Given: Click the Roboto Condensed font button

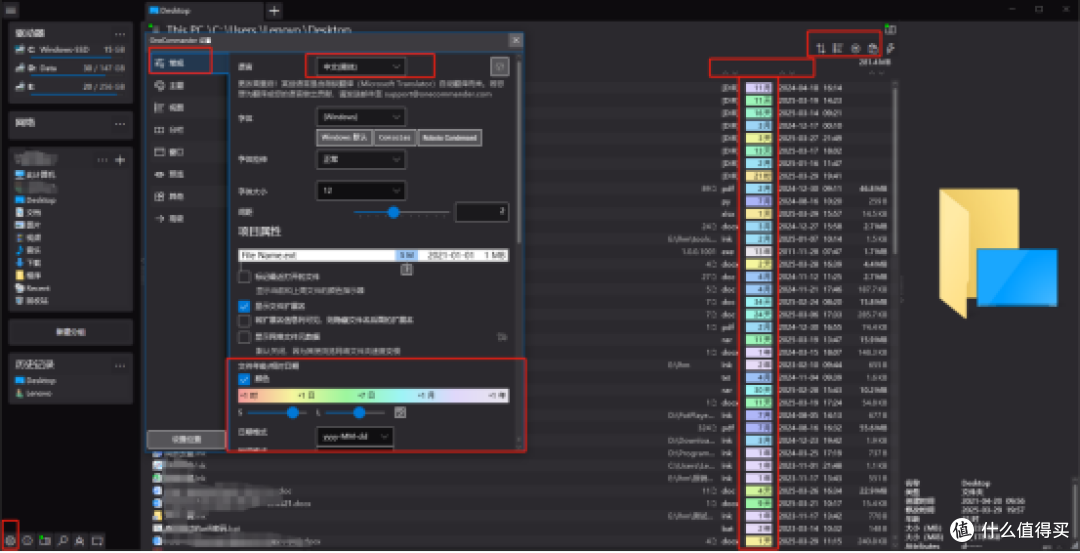Looking at the screenshot, I should pyautogui.click(x=450, y=138).
